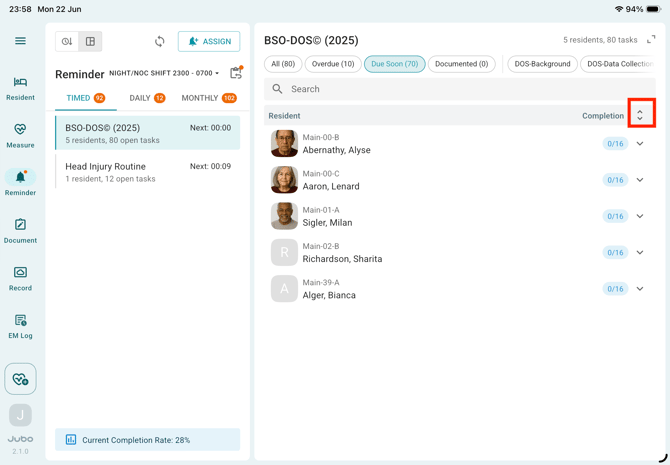Expand Abernathy, Alyse task row
The height and width of the screenshot is (465, 670).
pyautogui.click(x=640, y=144)
